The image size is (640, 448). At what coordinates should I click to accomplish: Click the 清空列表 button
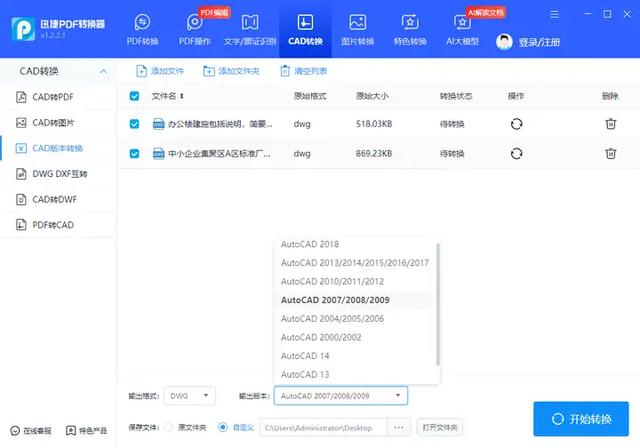click(304, 71)
